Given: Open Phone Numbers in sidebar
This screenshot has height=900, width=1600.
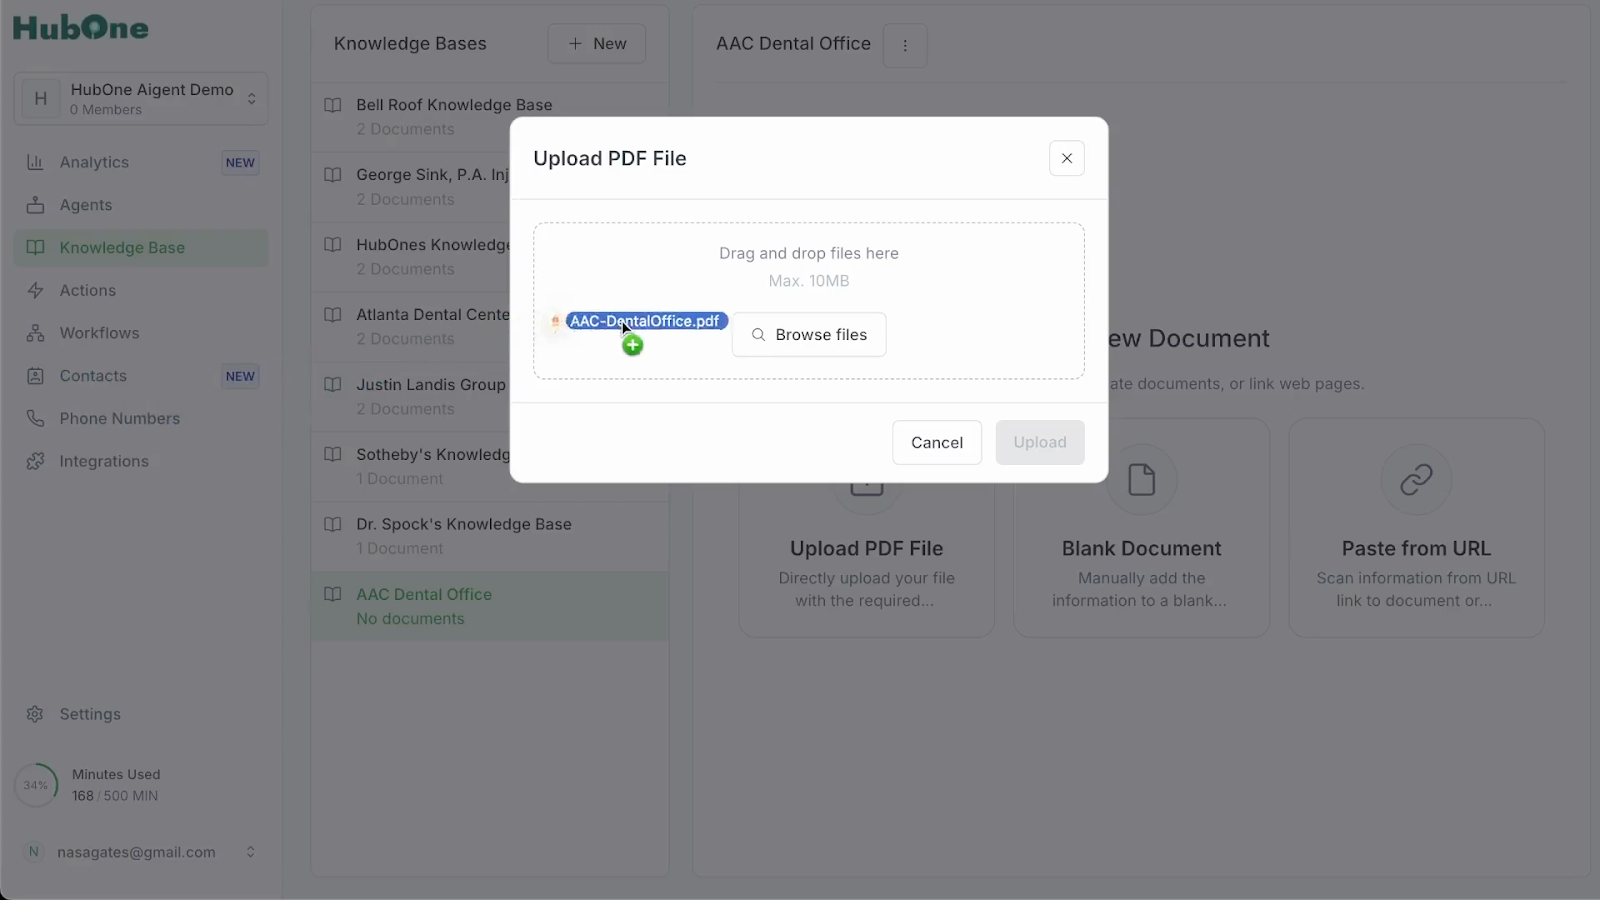Looking at the screenshot, I should tap(141, 418).
